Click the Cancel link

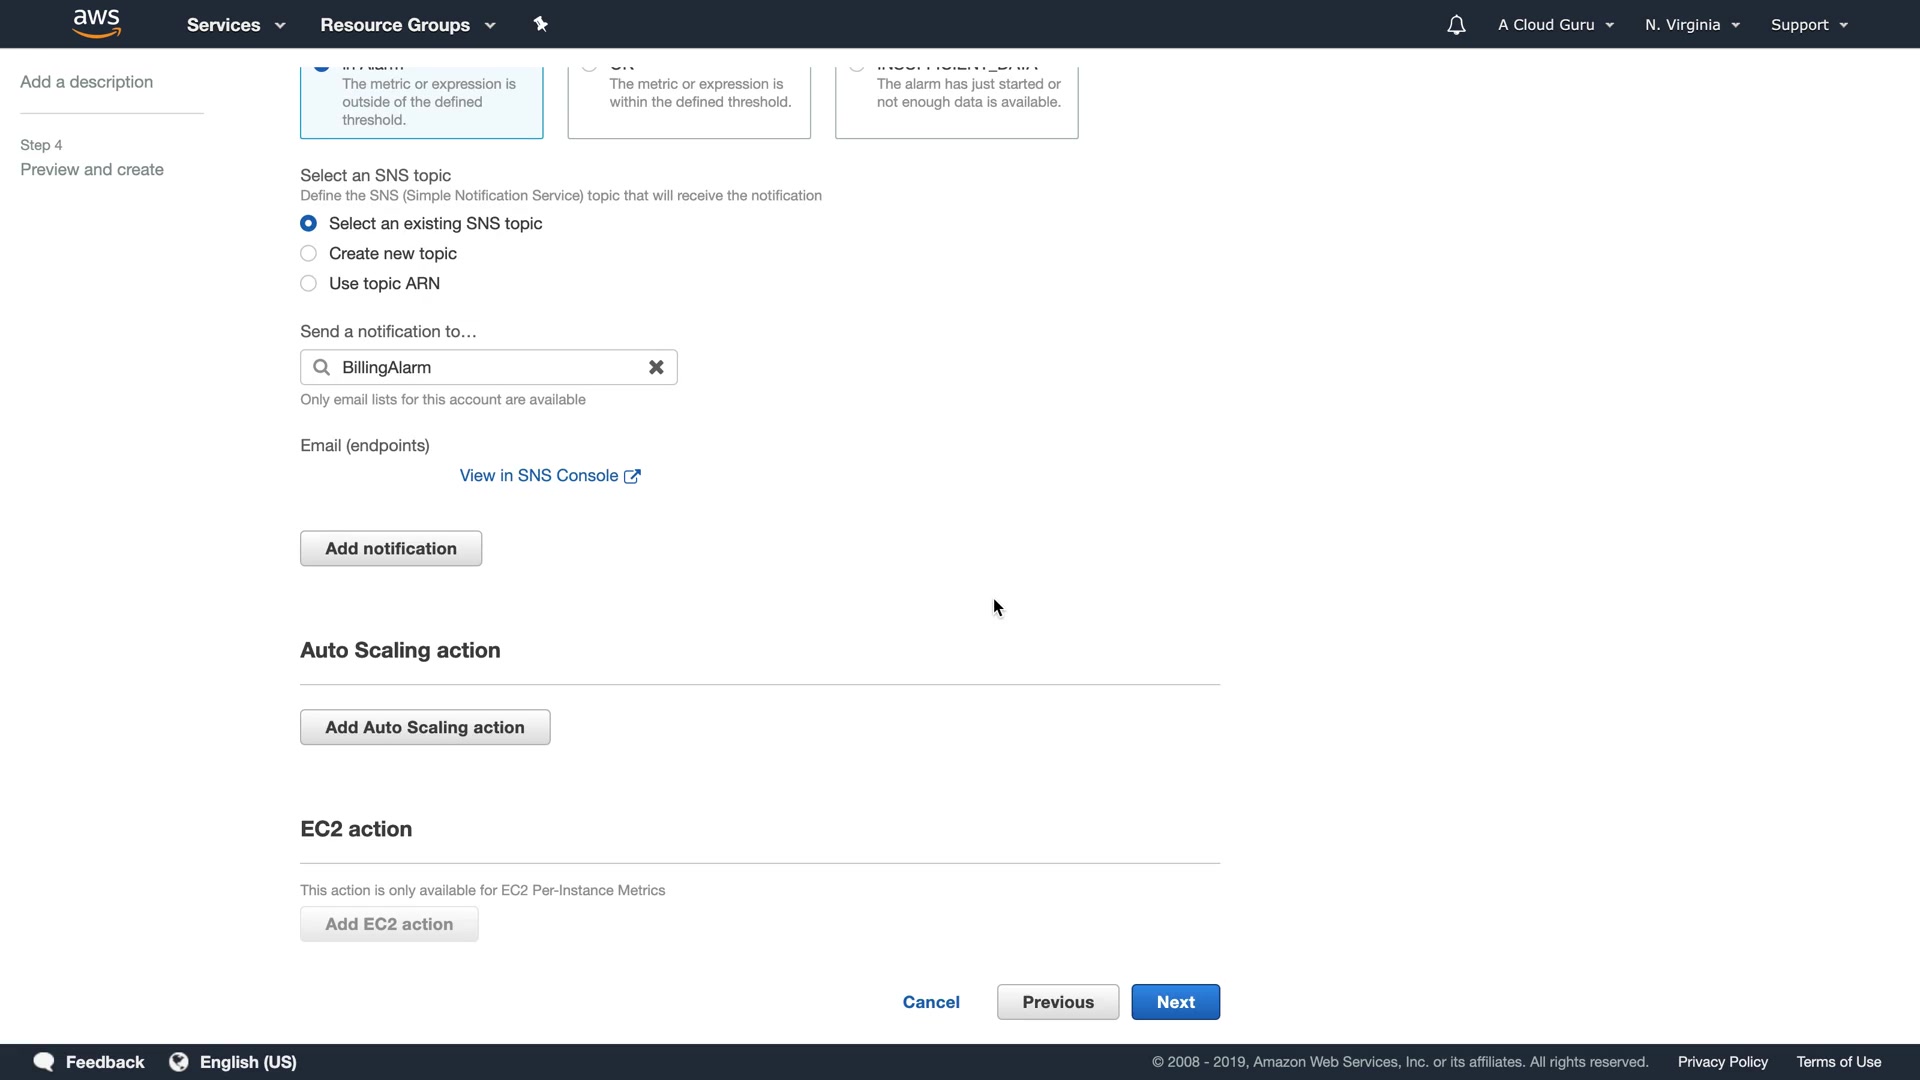click(x=931, y=1002)
